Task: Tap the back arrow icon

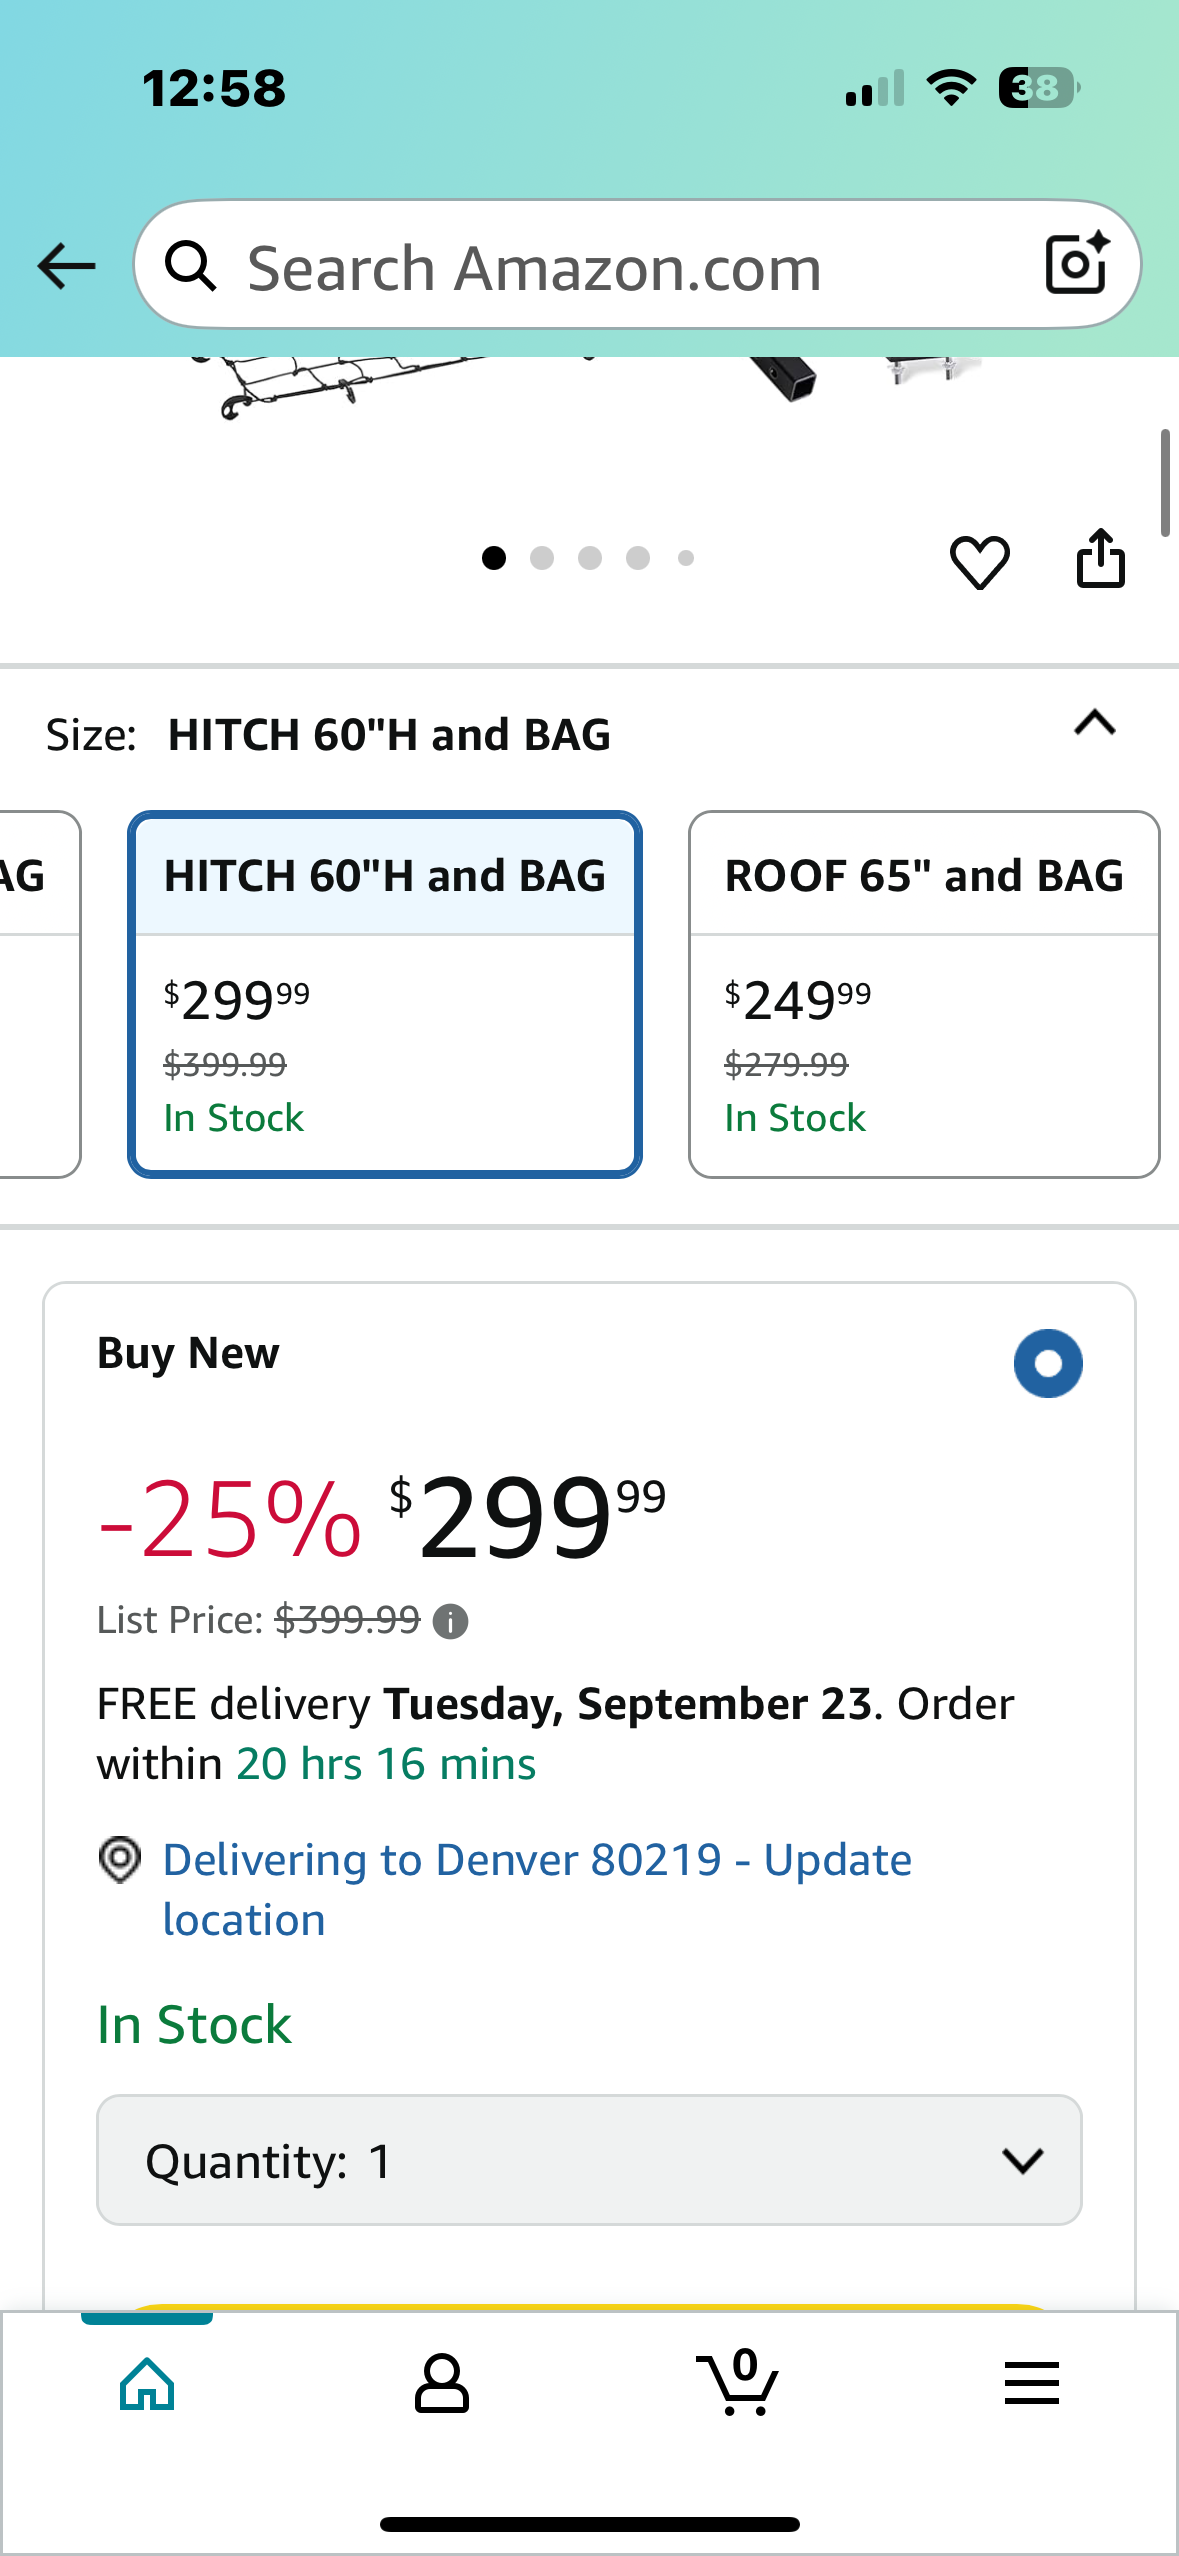Action: tap(66, 266)
